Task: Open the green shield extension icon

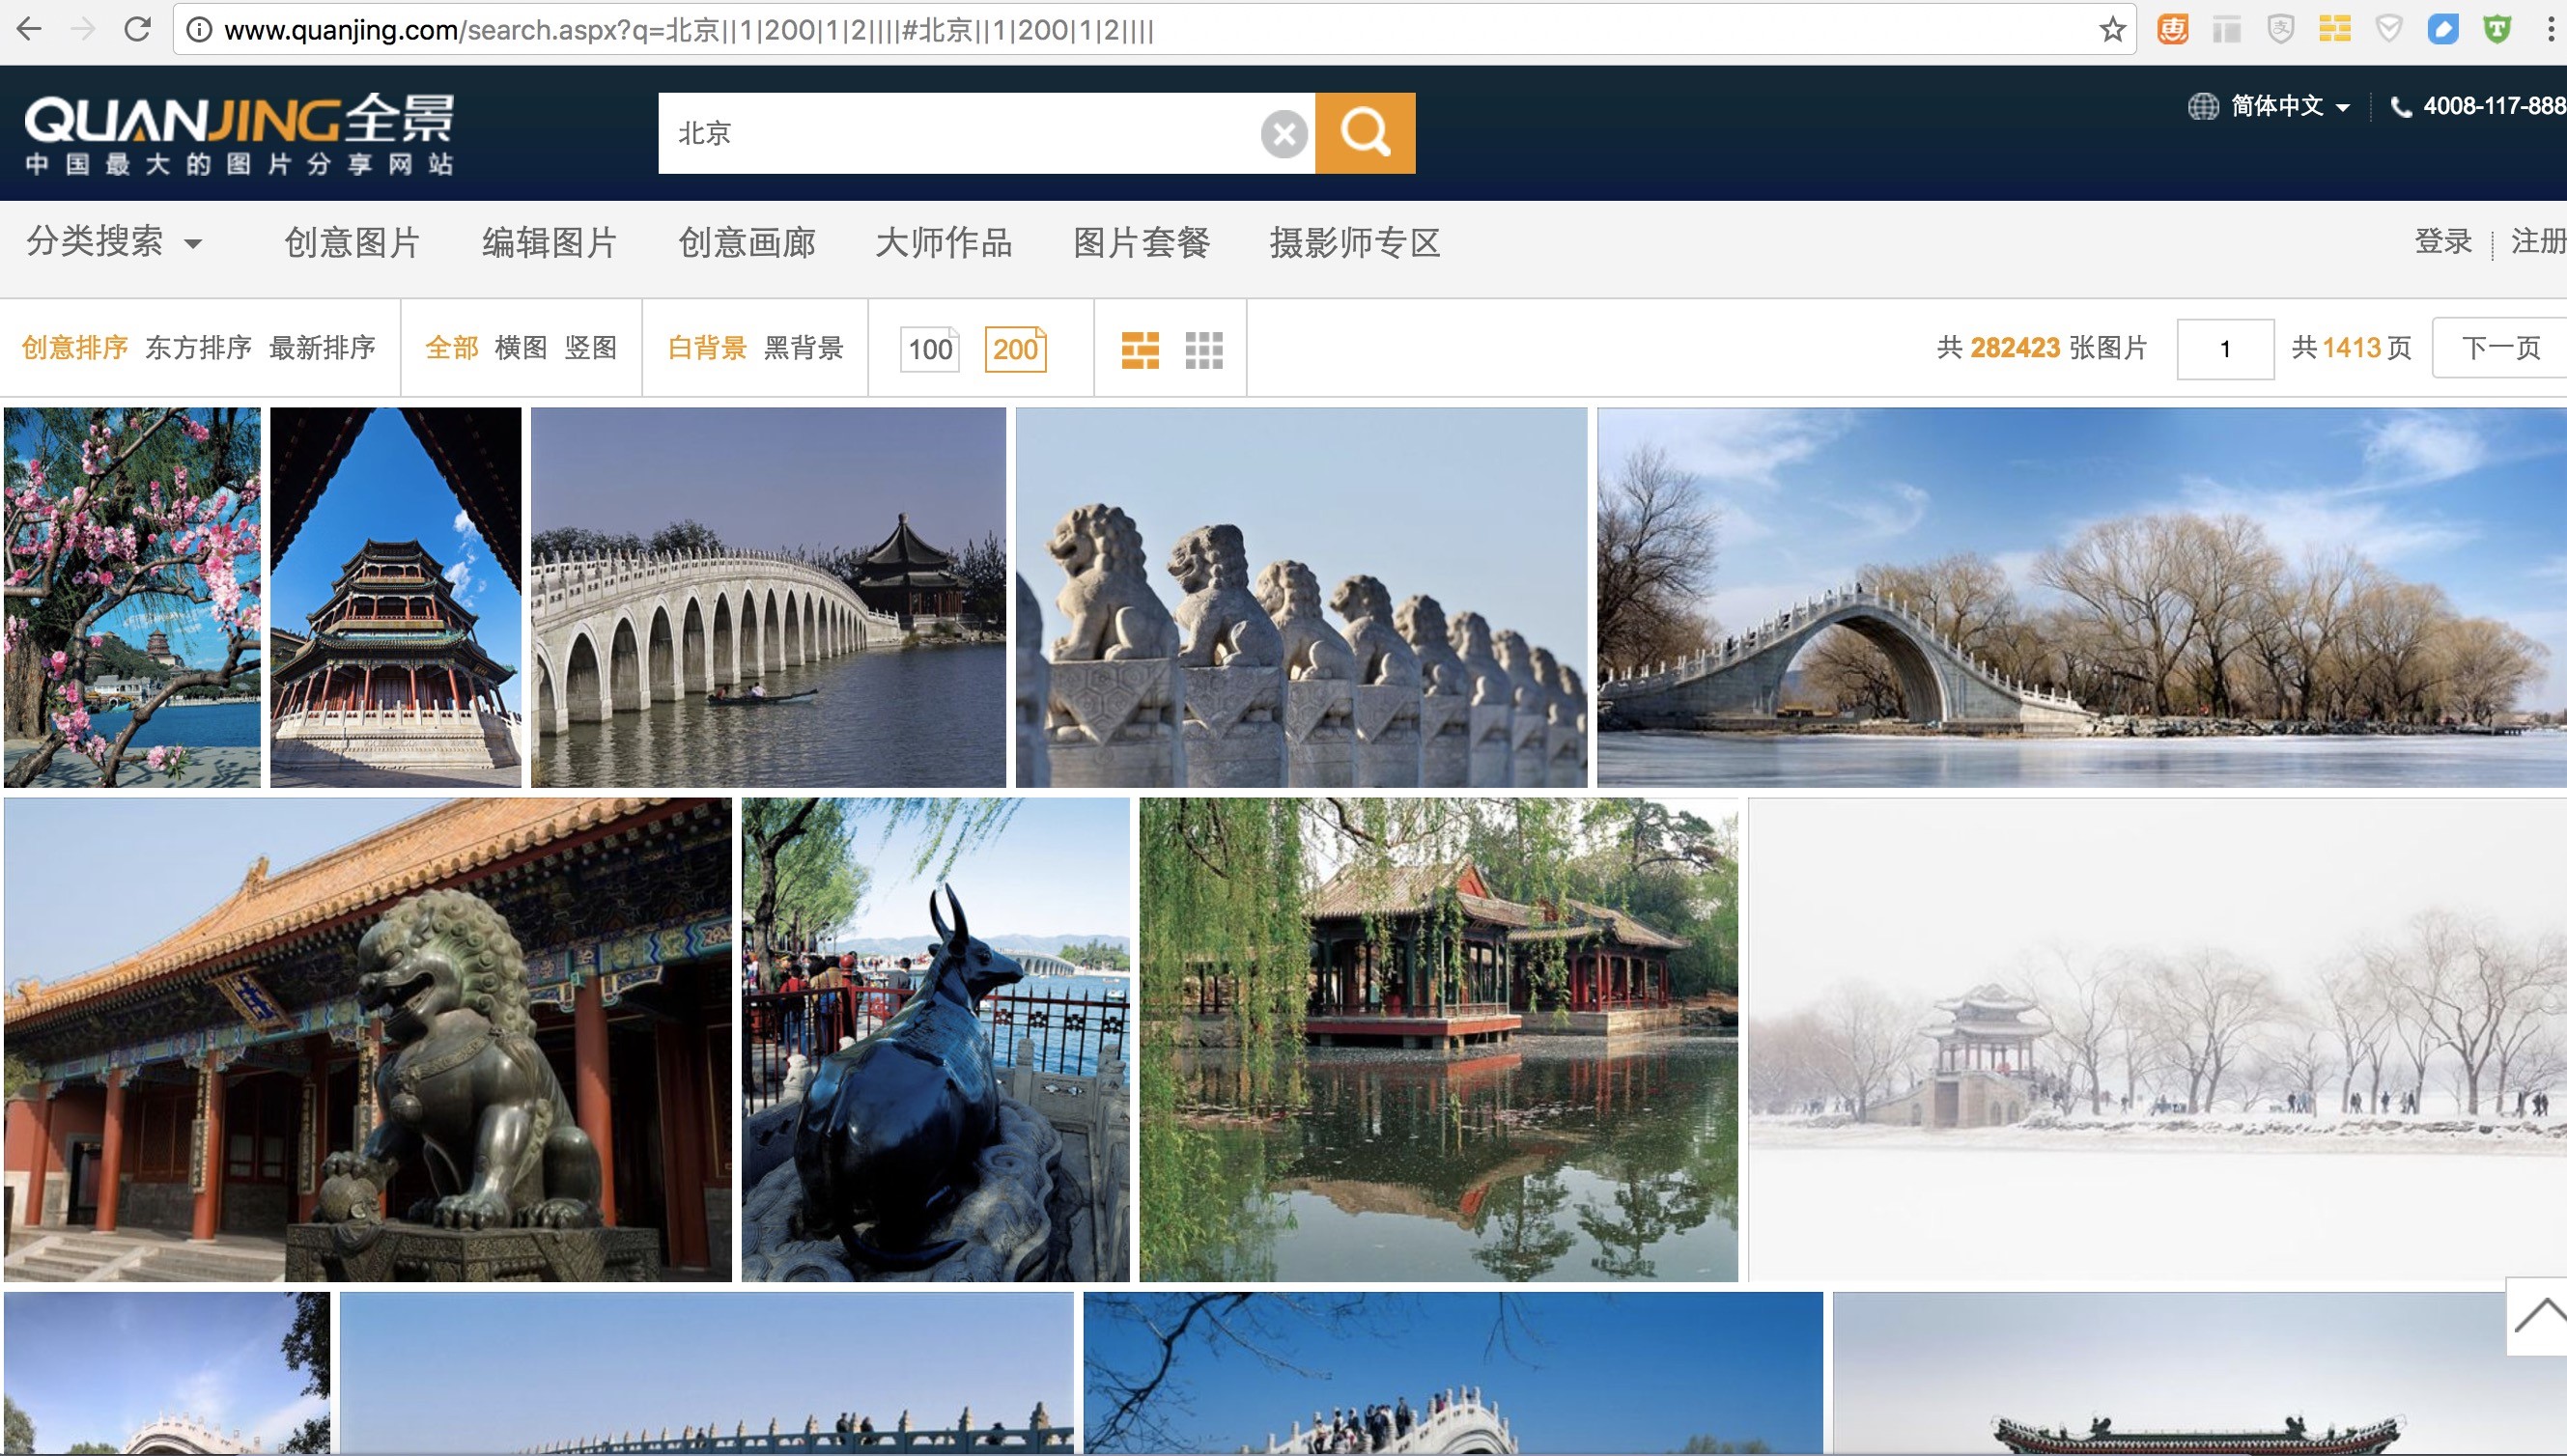Action: [x=2496, y=30]
